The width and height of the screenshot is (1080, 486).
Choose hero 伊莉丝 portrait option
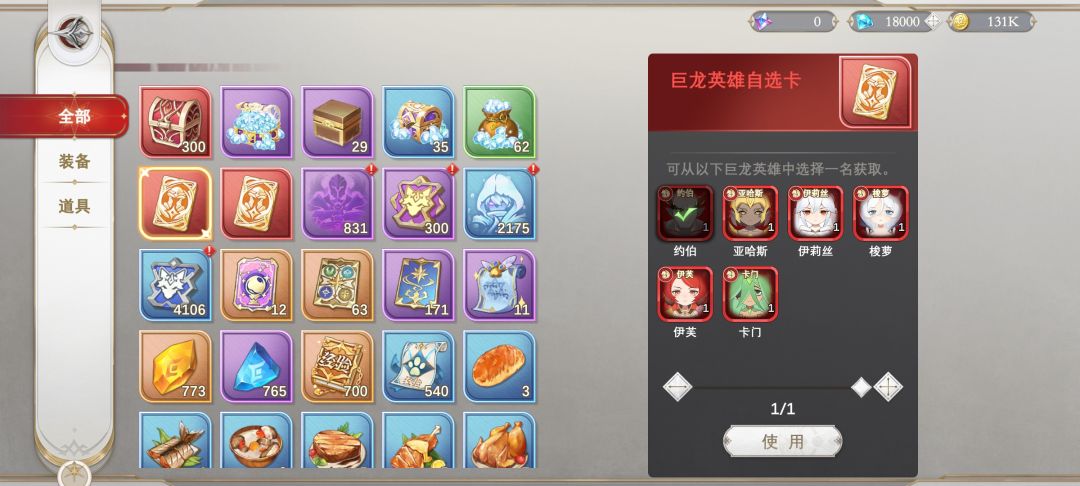pos(816,213)
